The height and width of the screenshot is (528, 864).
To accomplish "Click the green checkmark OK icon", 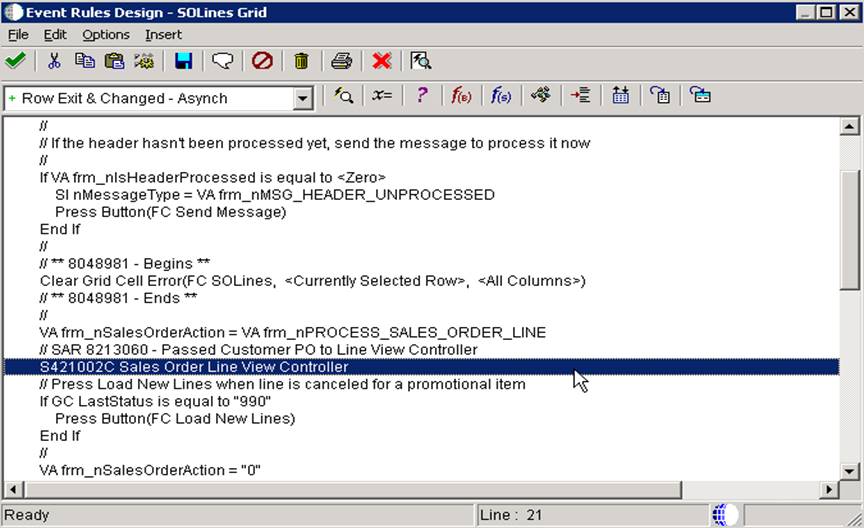I will (15, 61).
